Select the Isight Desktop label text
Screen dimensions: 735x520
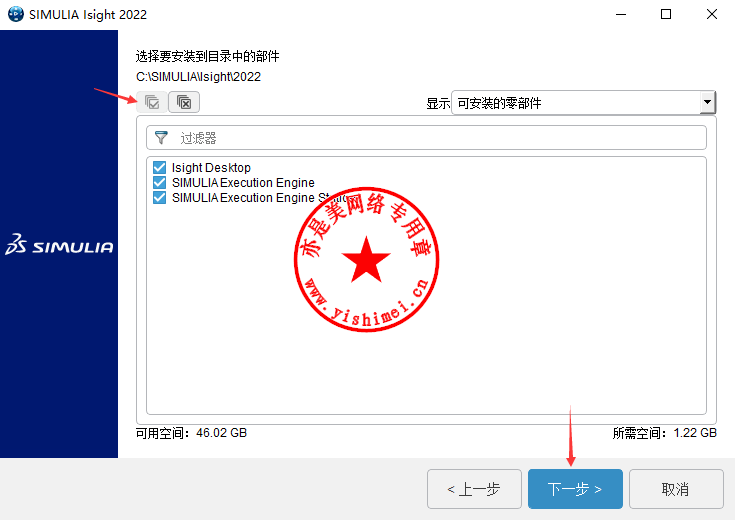211,167
